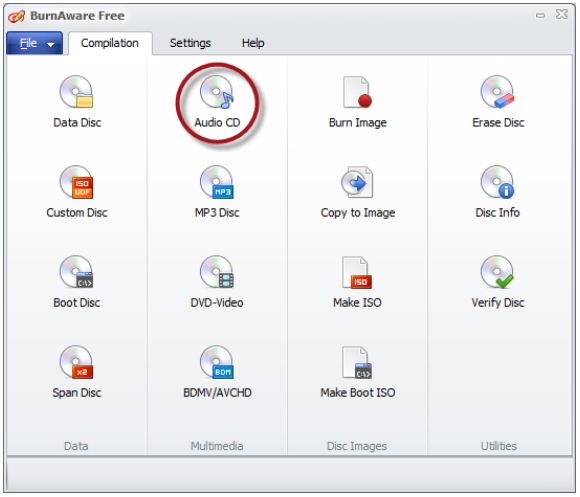Create a Boot Disc project
The width and height of the screenshot is (580, 497).
click(x=77, y=282)
